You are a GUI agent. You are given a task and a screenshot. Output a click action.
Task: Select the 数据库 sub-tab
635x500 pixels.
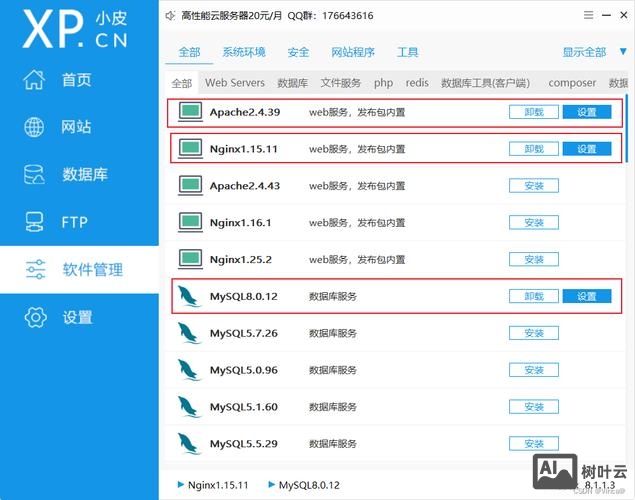tap(292, 83)
